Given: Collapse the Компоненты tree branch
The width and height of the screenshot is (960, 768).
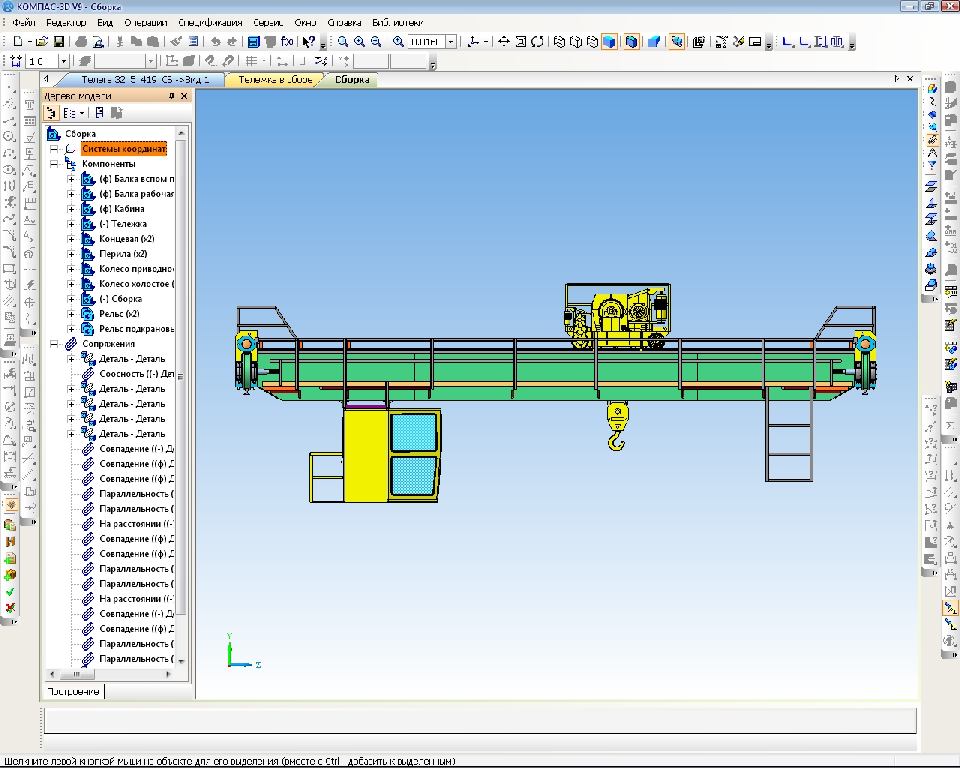Looking at the screenshot, I should (x=54, y=164).
